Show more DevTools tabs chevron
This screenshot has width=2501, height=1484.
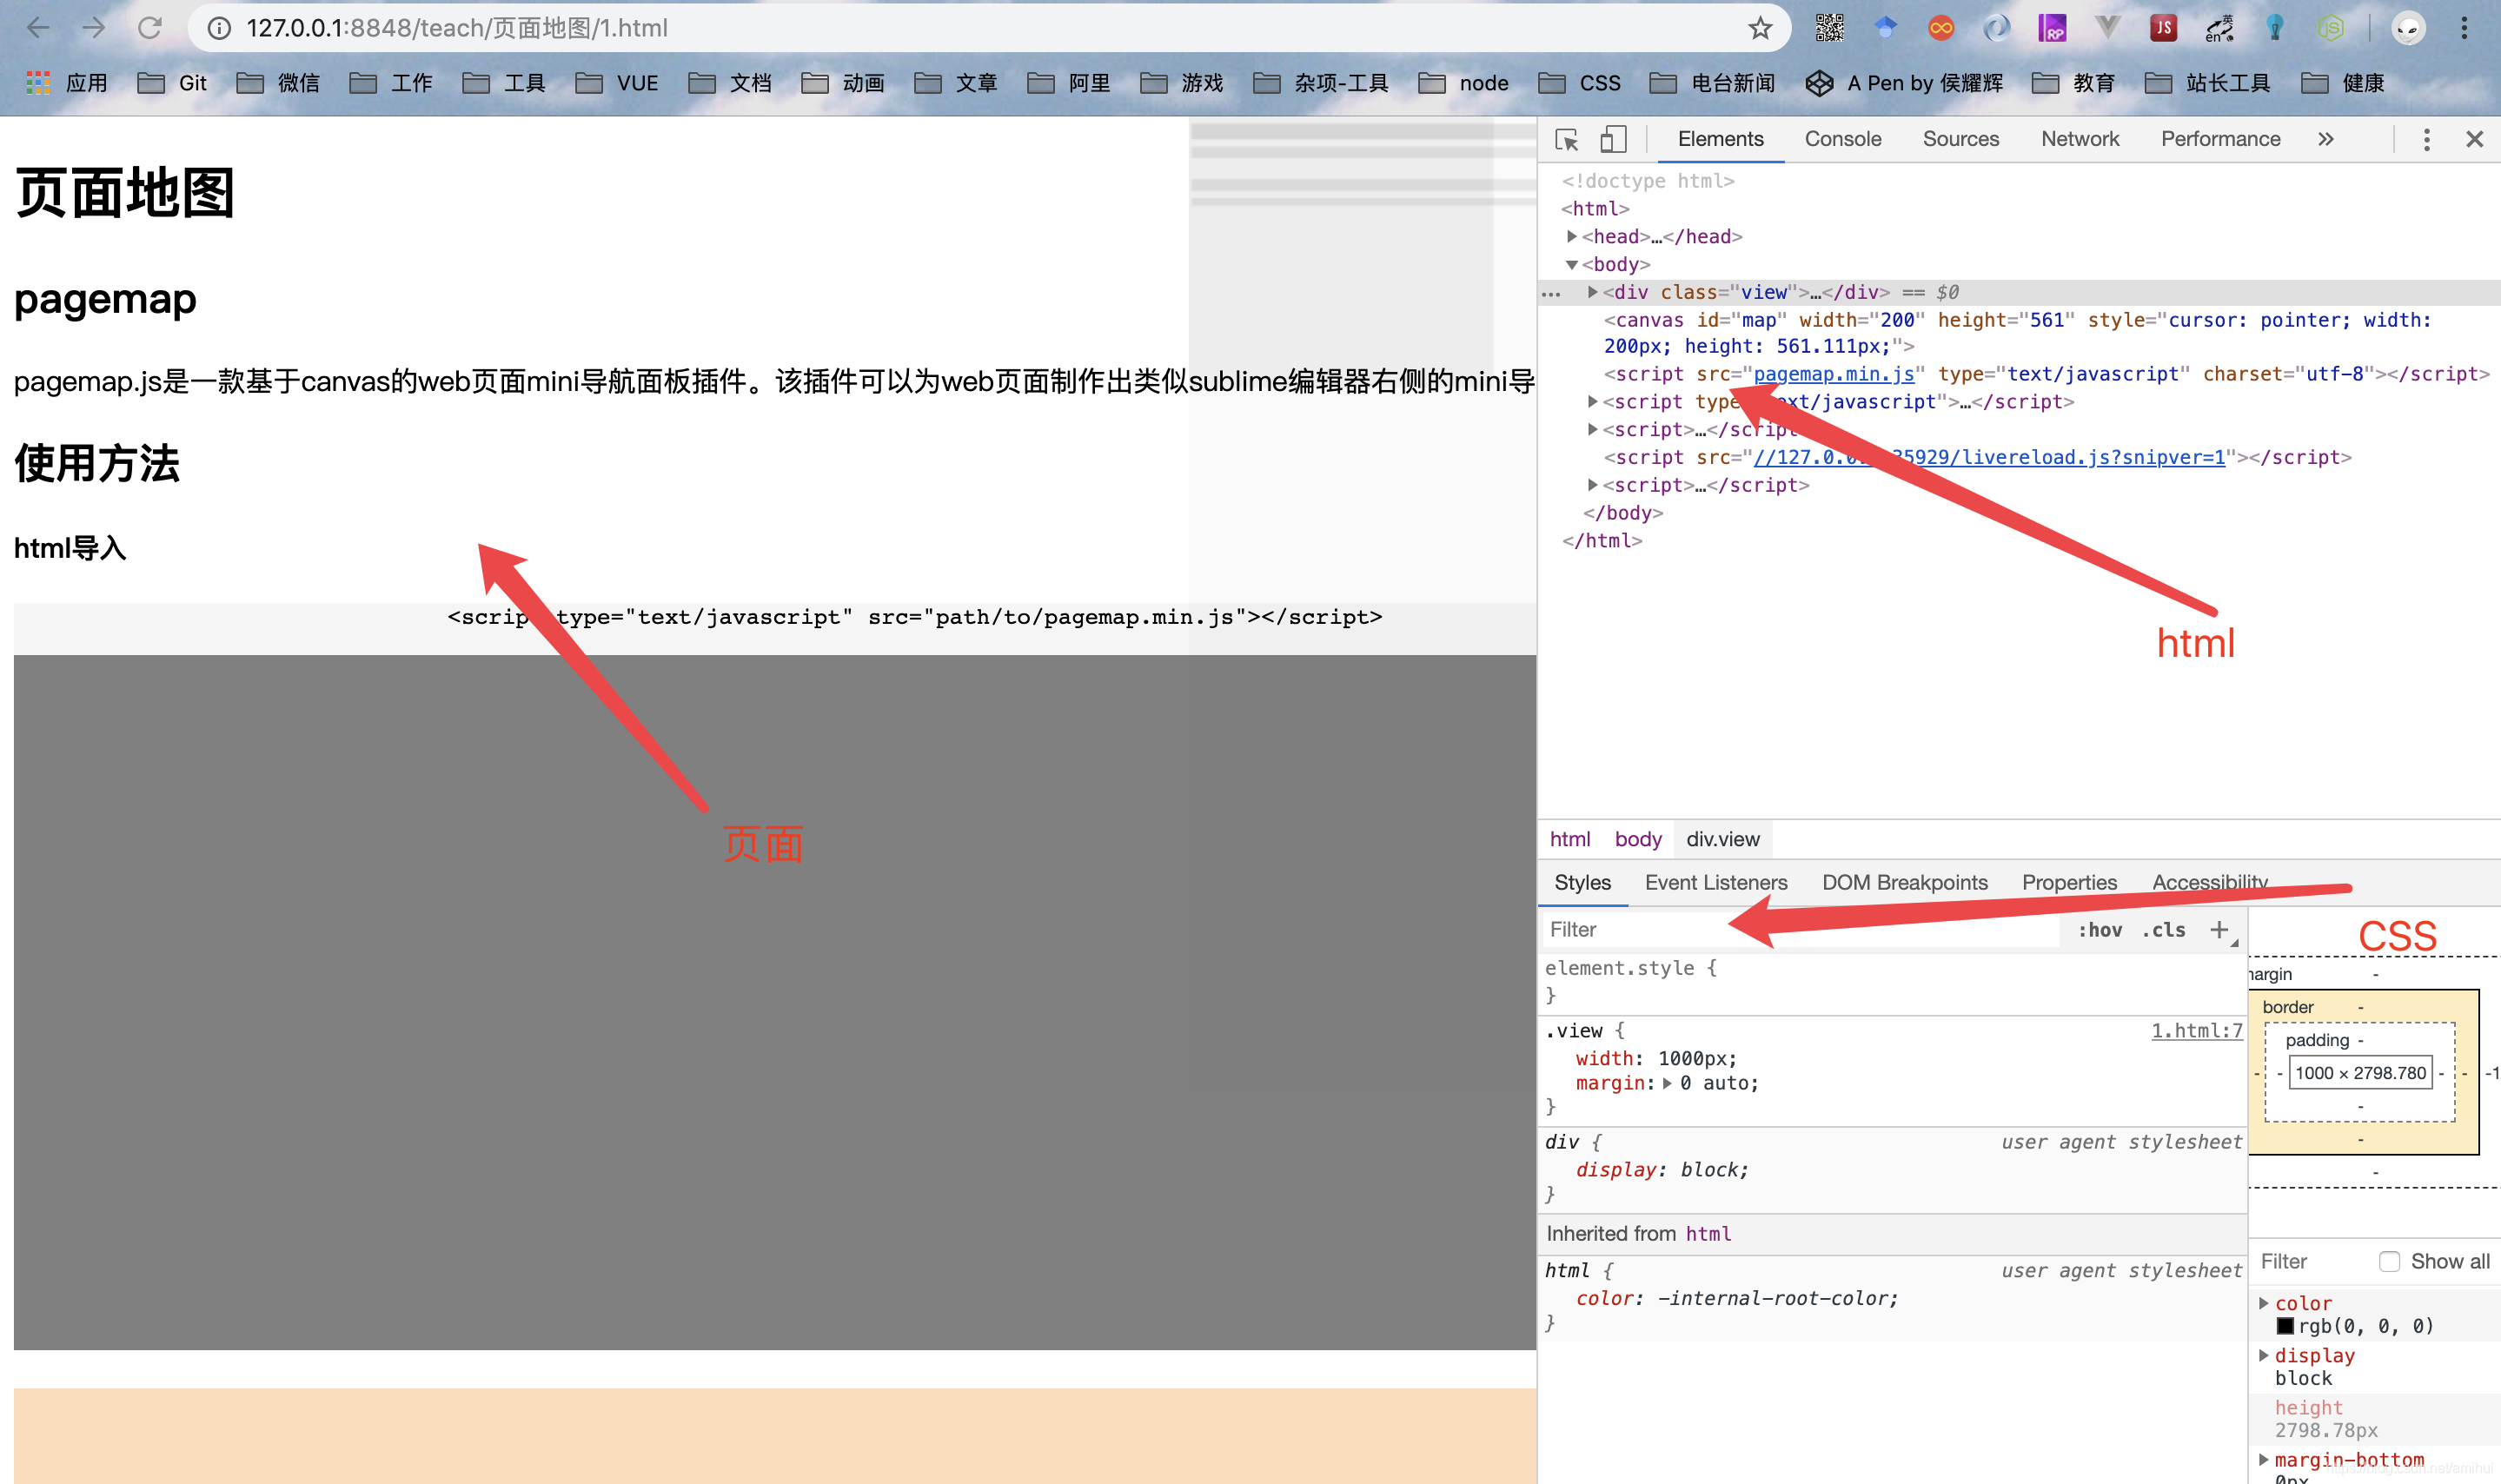(2325, 139)
